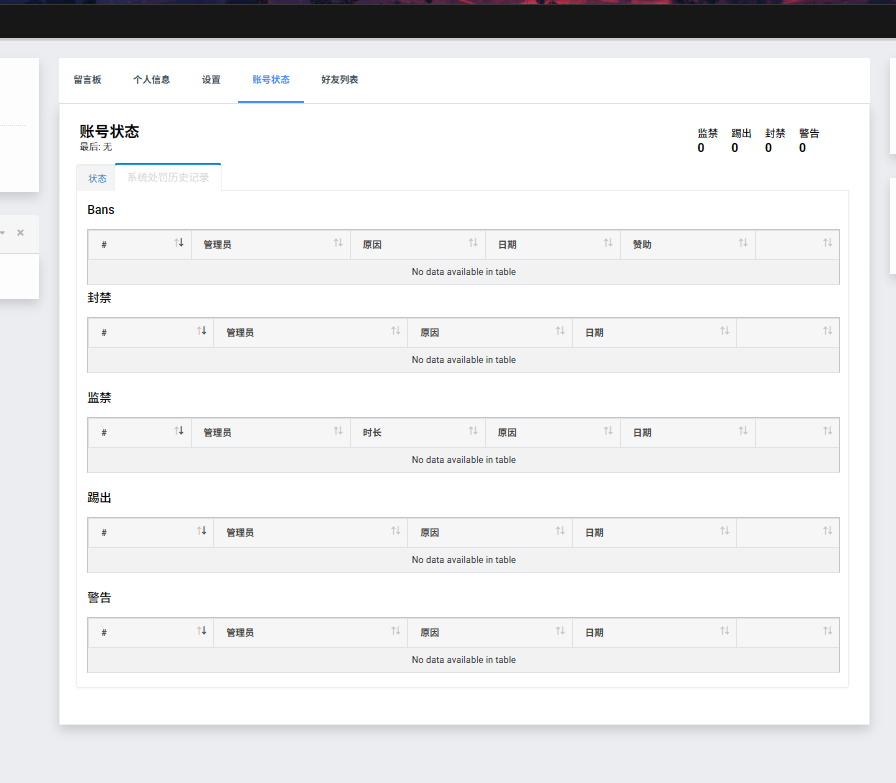This screenshot has width=896, height=783.
Task: Close the left side panel with ×
Action: coord(20,232)
